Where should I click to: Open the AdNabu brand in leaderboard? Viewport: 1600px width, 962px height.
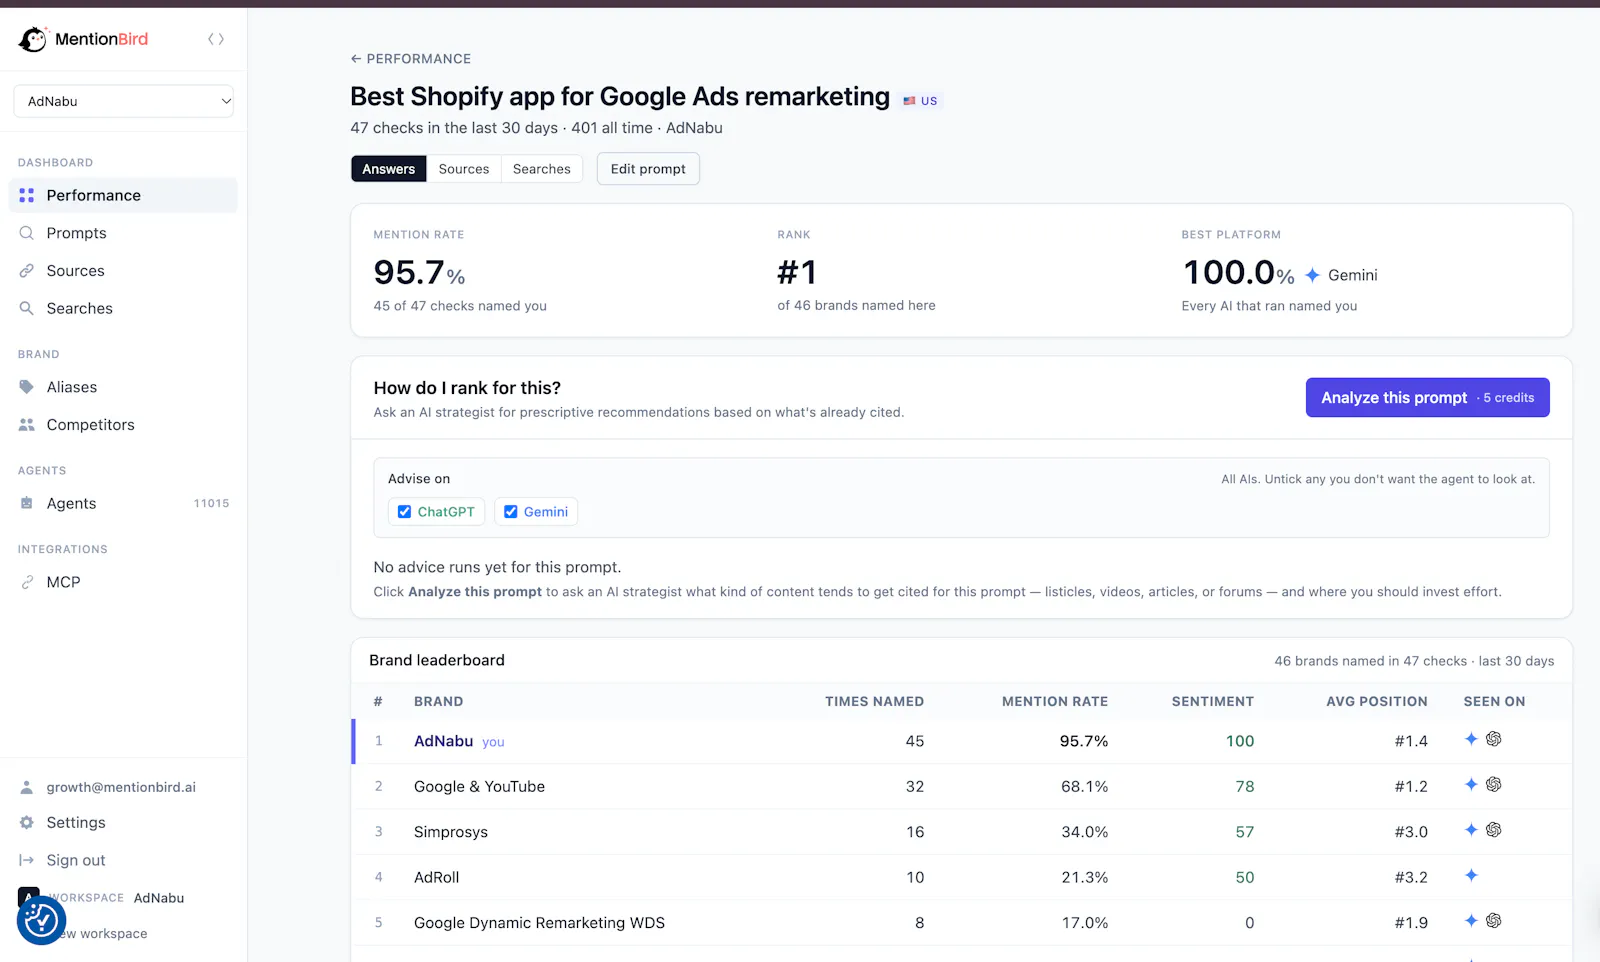[444, 741]
